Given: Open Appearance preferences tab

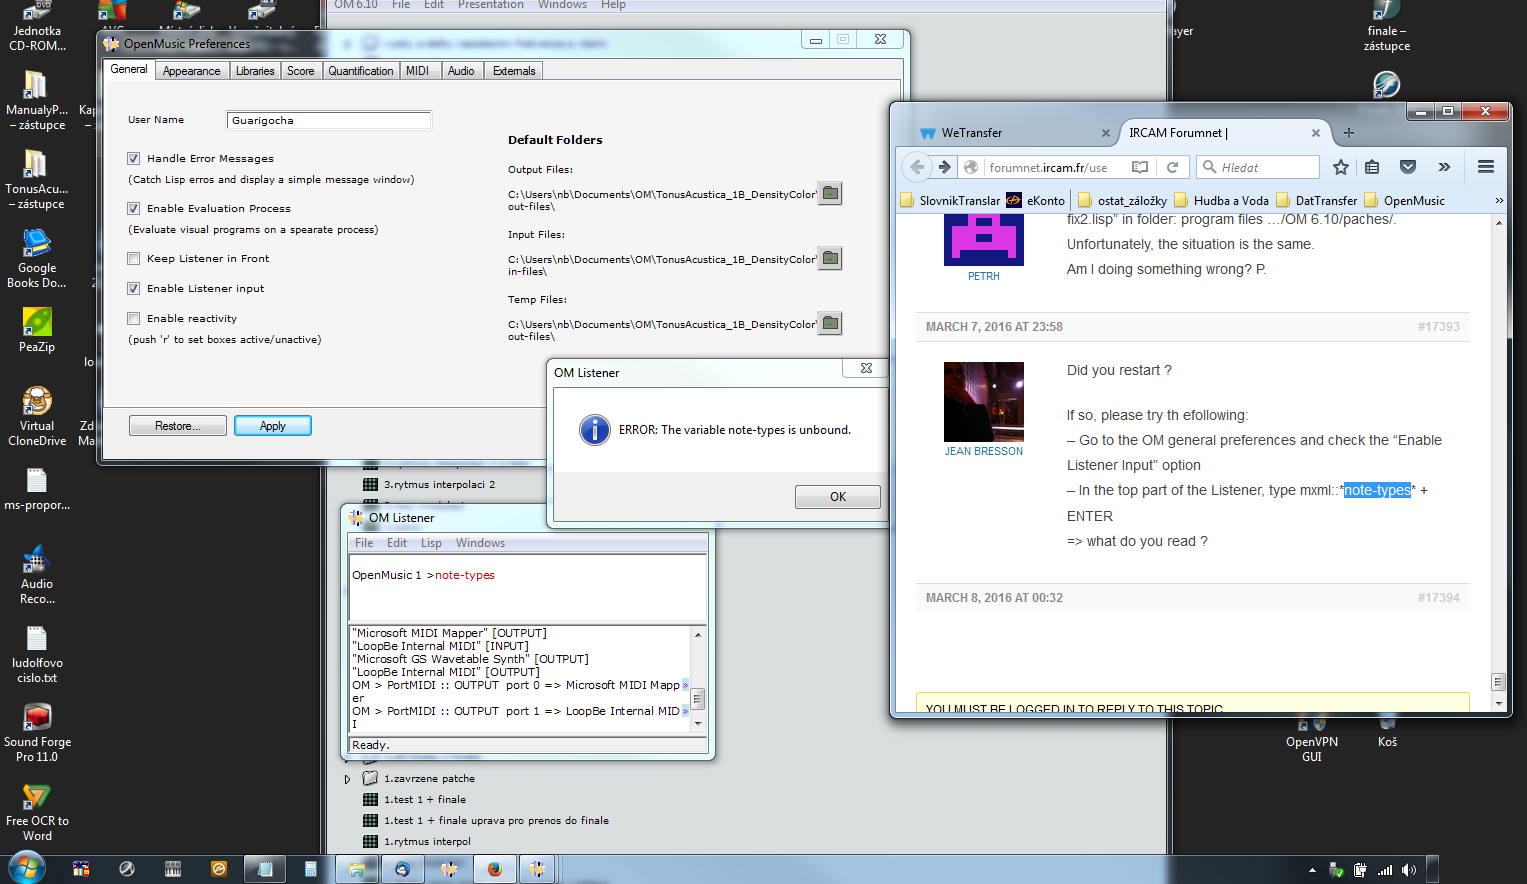Looking at the screenshot, I should point(191,71).
